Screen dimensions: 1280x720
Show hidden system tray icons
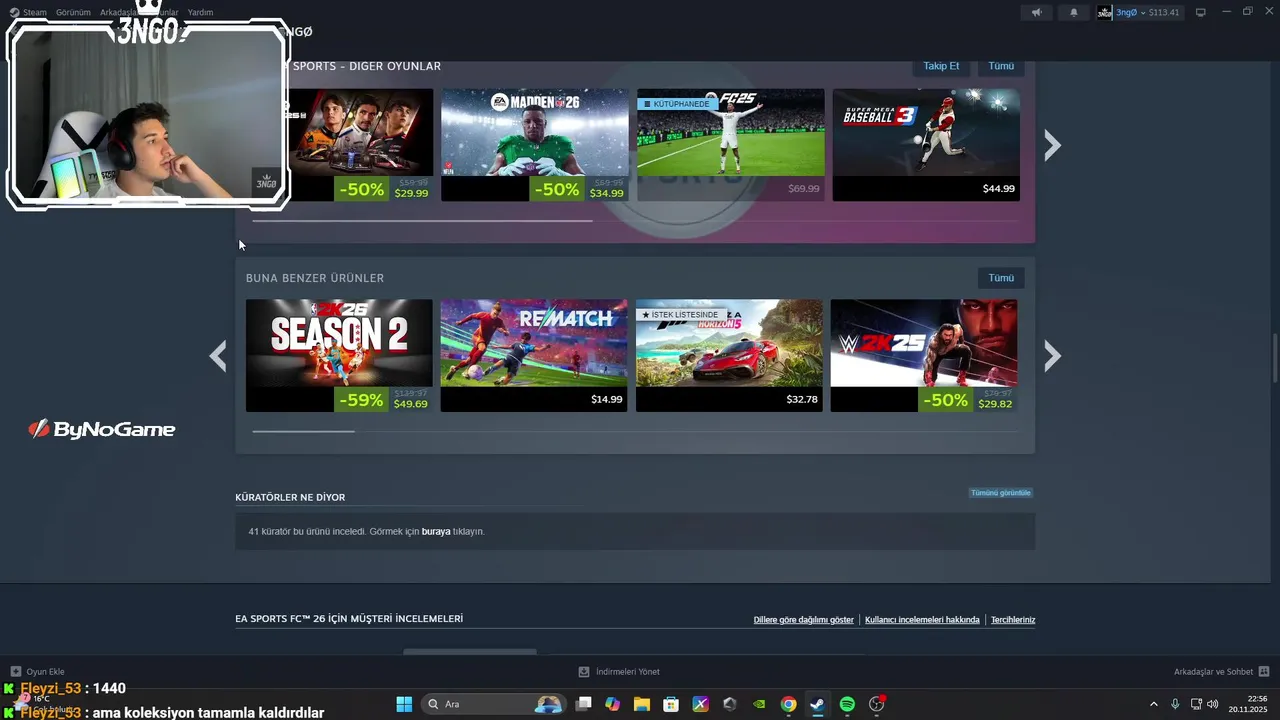(1153, 704)
